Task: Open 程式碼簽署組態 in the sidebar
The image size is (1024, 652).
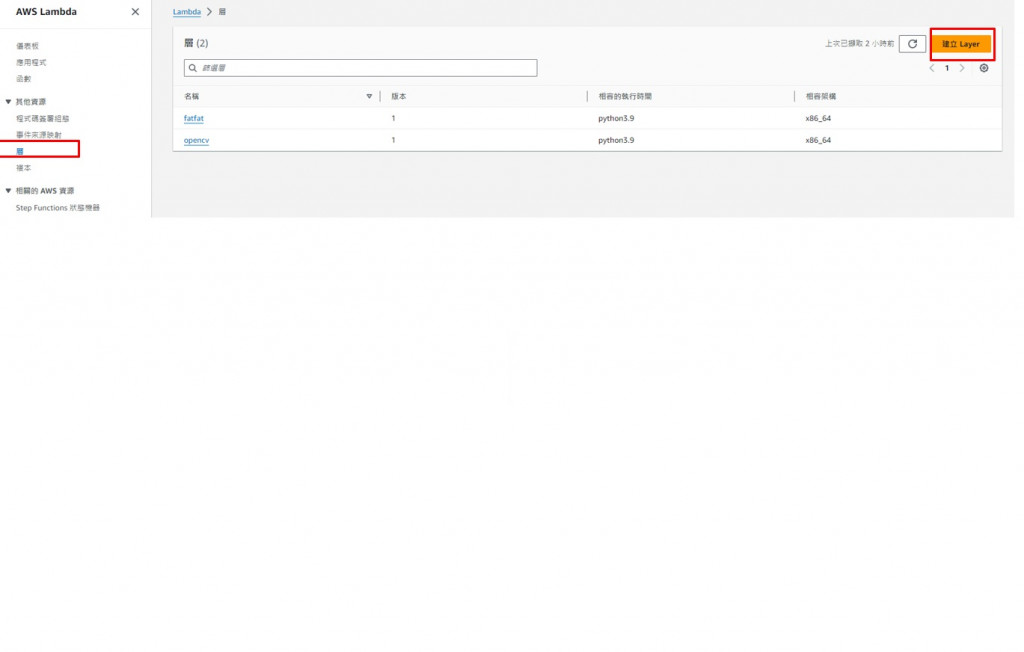Action: click(42, 118)
